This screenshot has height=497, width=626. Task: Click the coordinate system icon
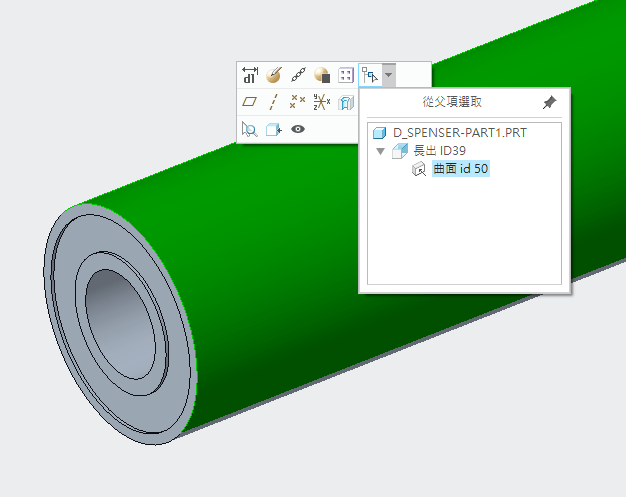pos(322,102)
